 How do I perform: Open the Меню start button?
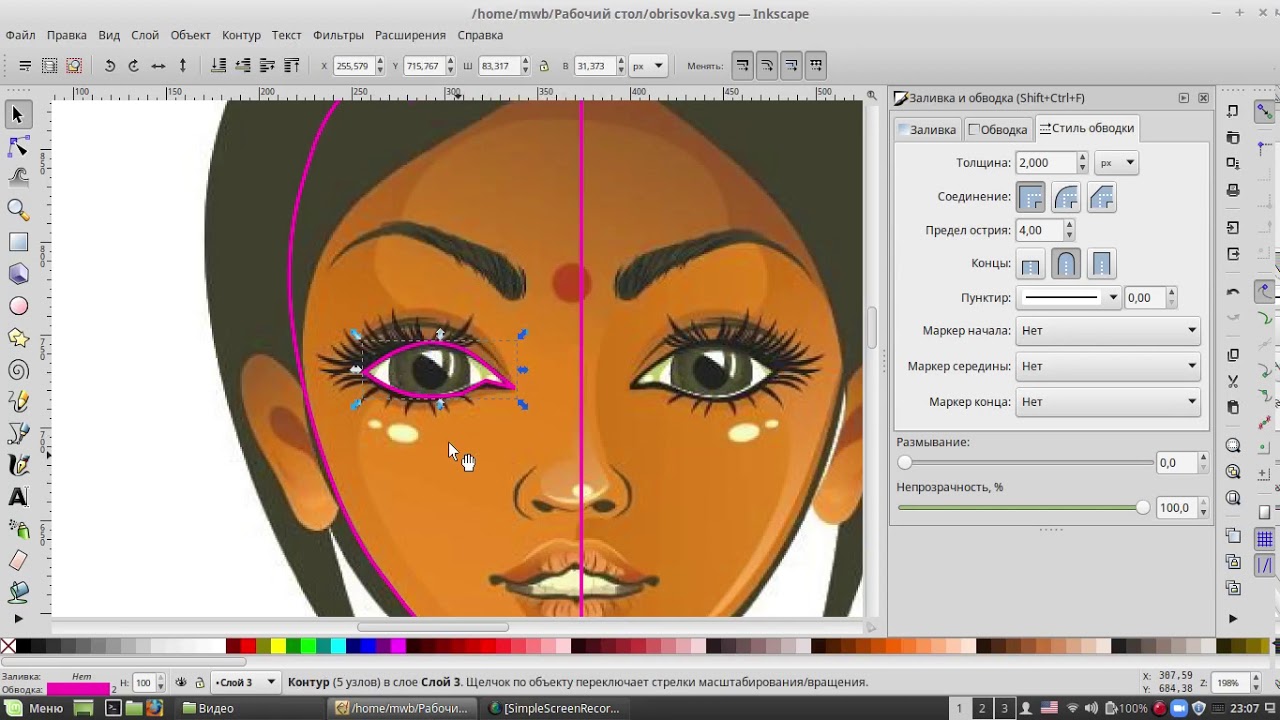tap(36, 708)
